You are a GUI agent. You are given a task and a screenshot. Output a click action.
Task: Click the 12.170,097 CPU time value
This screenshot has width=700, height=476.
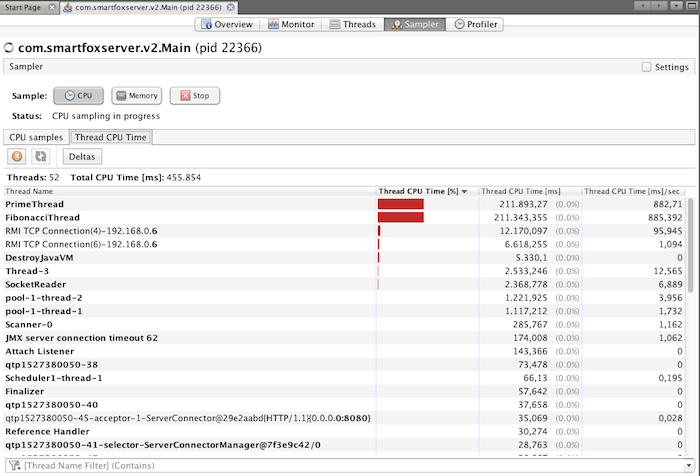pos(523,231)
